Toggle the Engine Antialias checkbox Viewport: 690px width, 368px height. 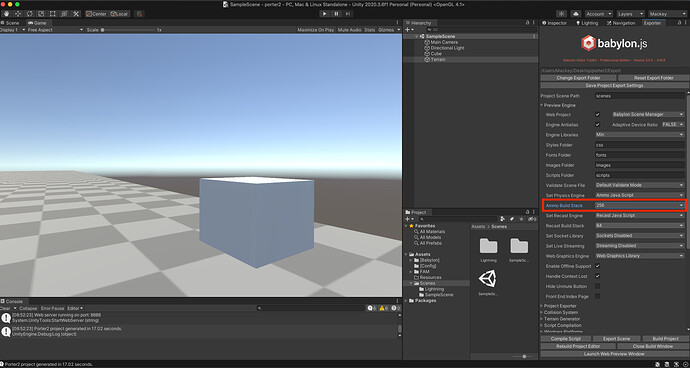click(598, 125)
